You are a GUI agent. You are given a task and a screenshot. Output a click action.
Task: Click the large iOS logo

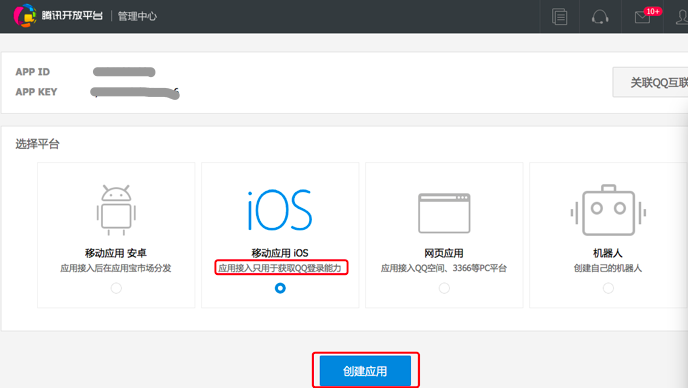click(x=280, y=210)
